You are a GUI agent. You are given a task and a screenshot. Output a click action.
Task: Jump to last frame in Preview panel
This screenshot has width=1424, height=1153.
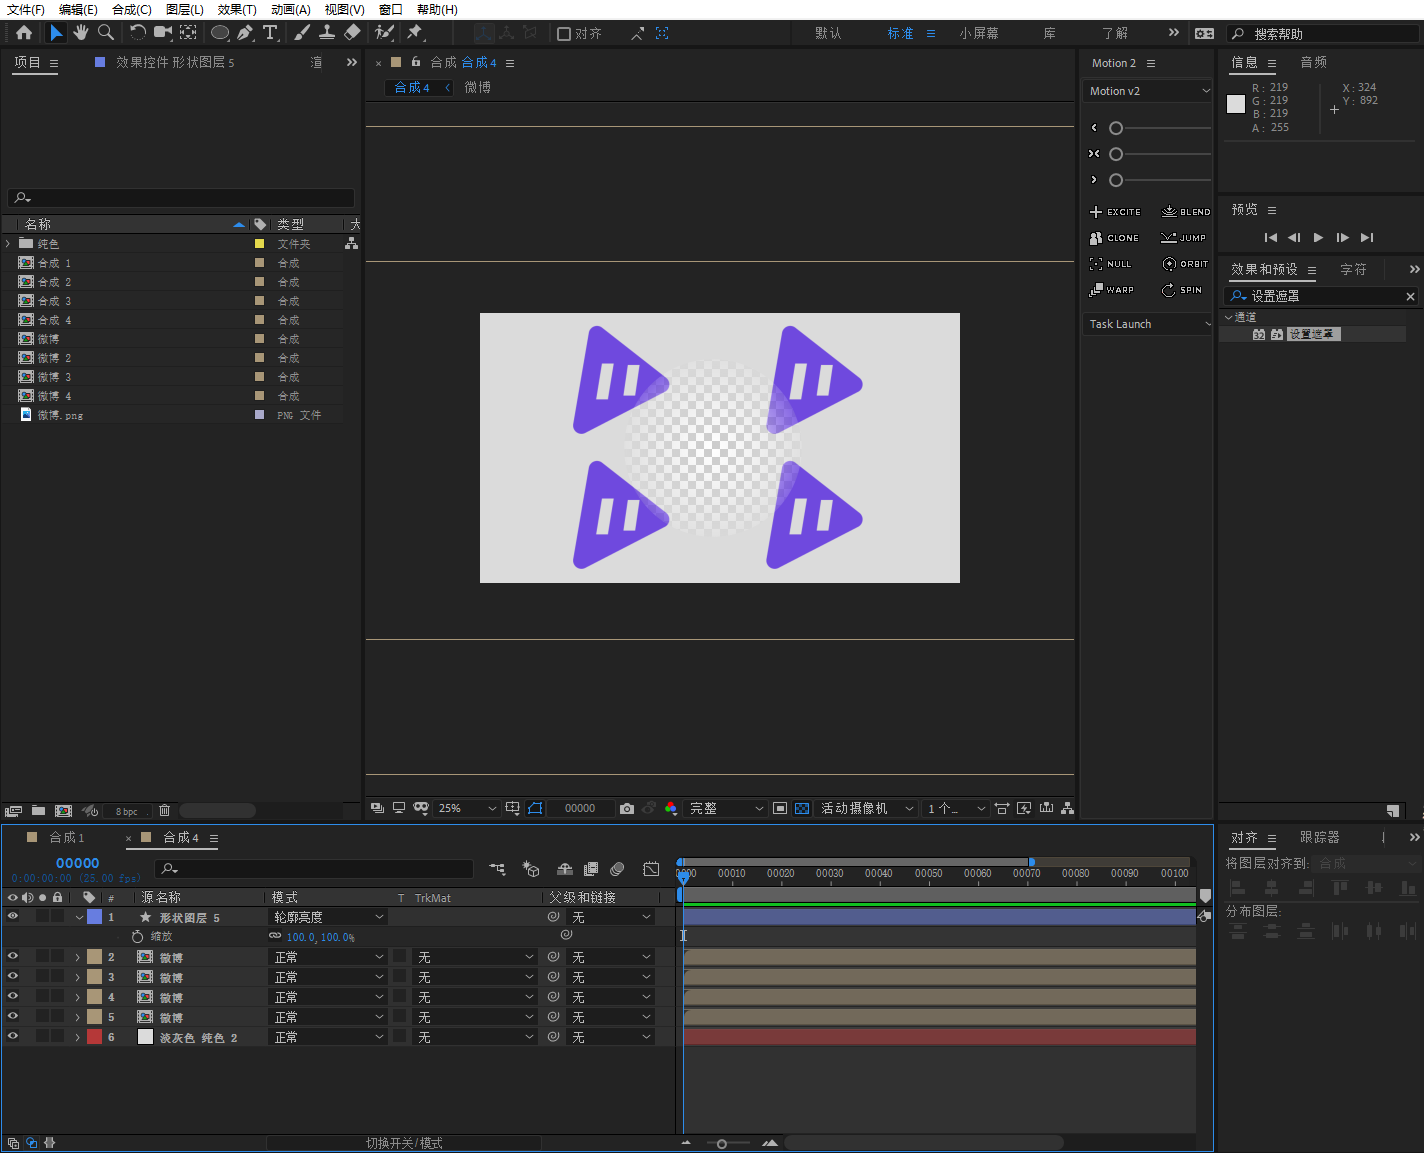coord(1367,238)
